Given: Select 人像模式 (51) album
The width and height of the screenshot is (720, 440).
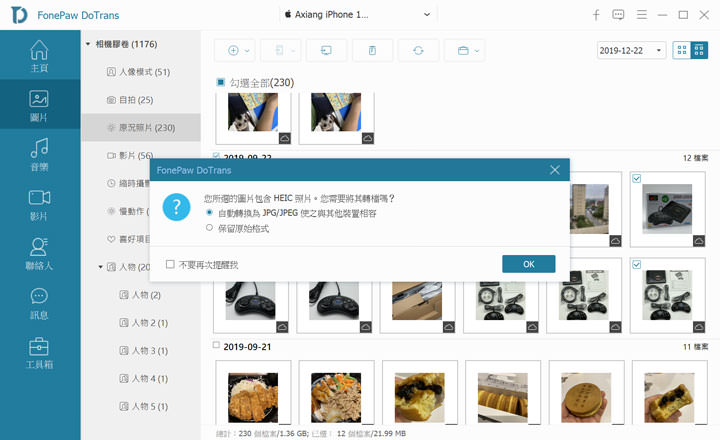Looking at the screenshot, I should [x=139, y=72].
